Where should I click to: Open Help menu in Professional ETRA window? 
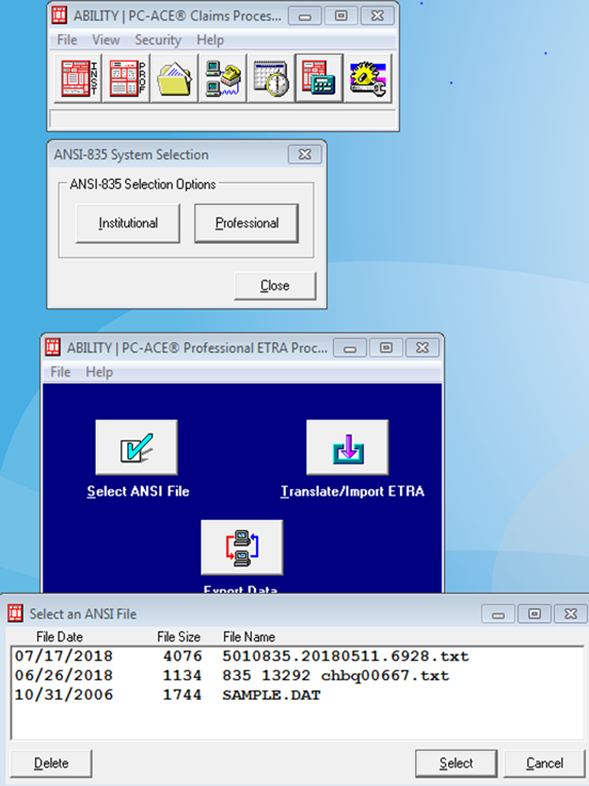[x=99, y=372]
